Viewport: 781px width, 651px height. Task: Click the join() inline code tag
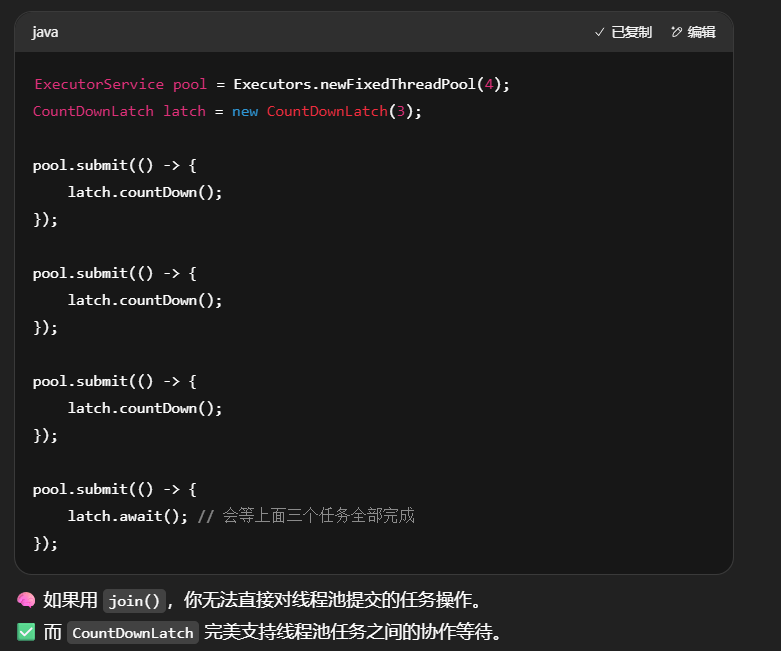(134, 601)
